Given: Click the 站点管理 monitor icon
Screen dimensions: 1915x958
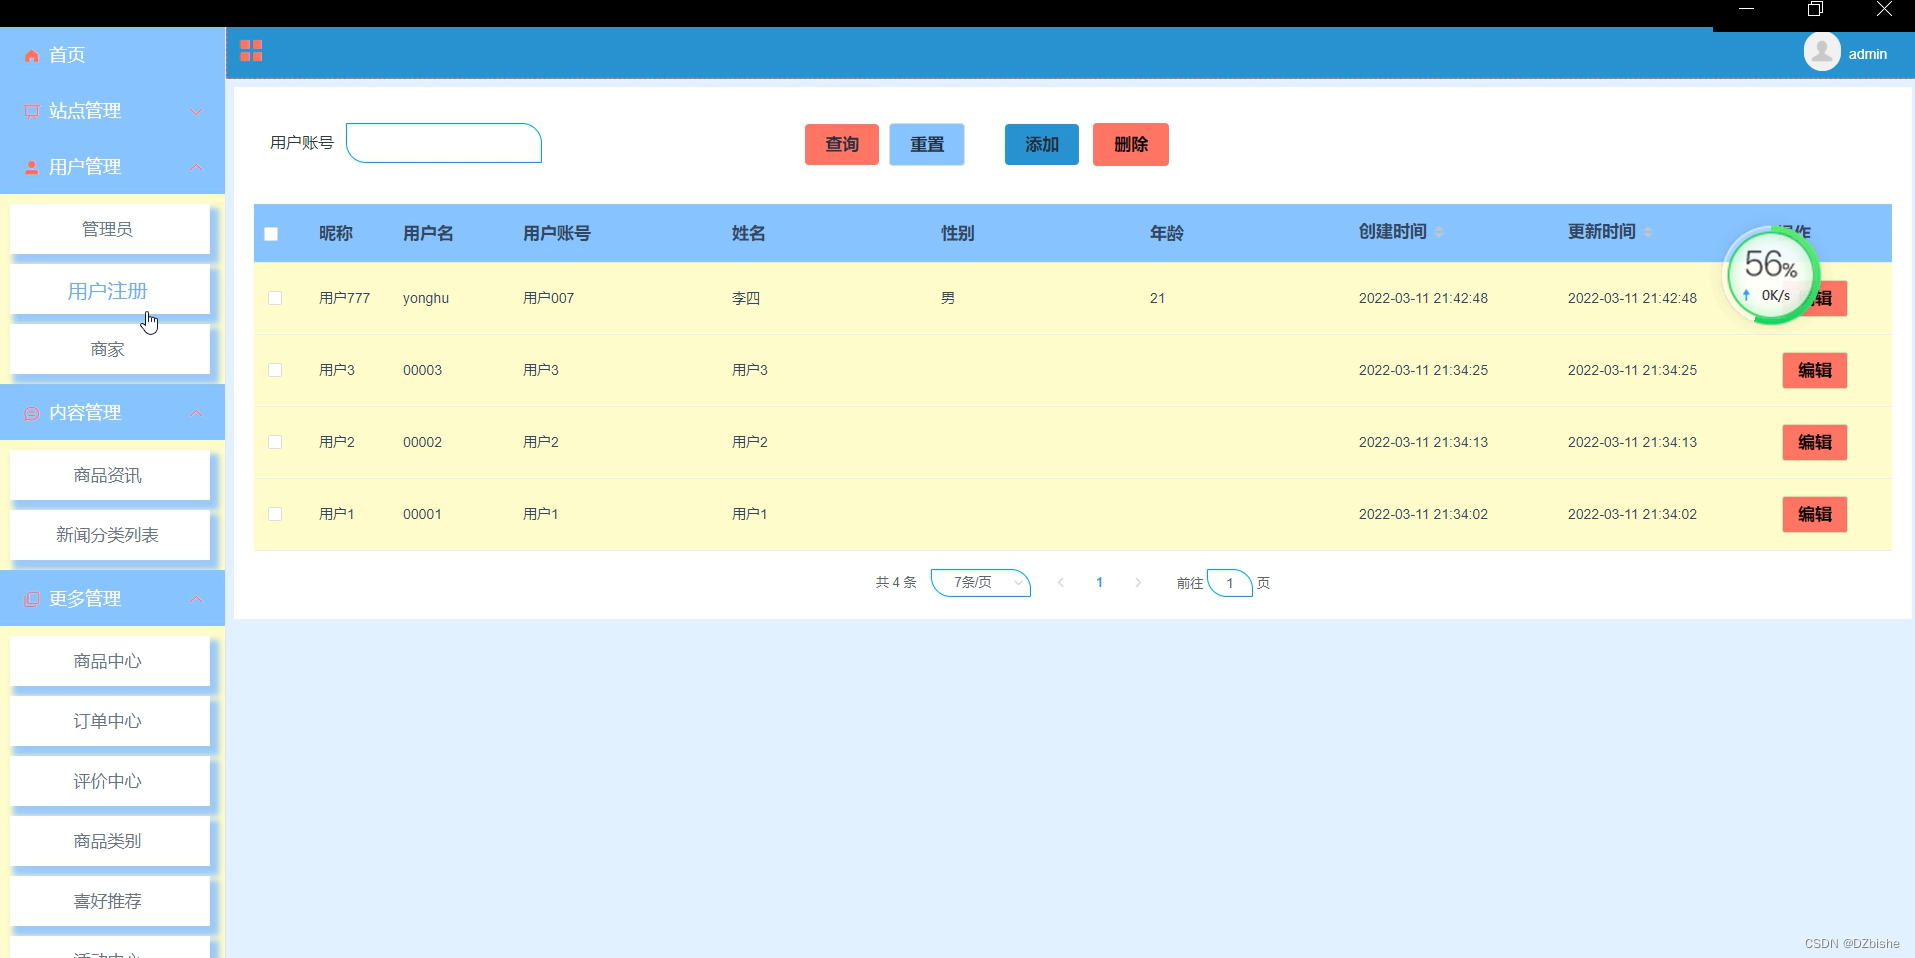Looking at the screenshot, I should tap(32, 112).
